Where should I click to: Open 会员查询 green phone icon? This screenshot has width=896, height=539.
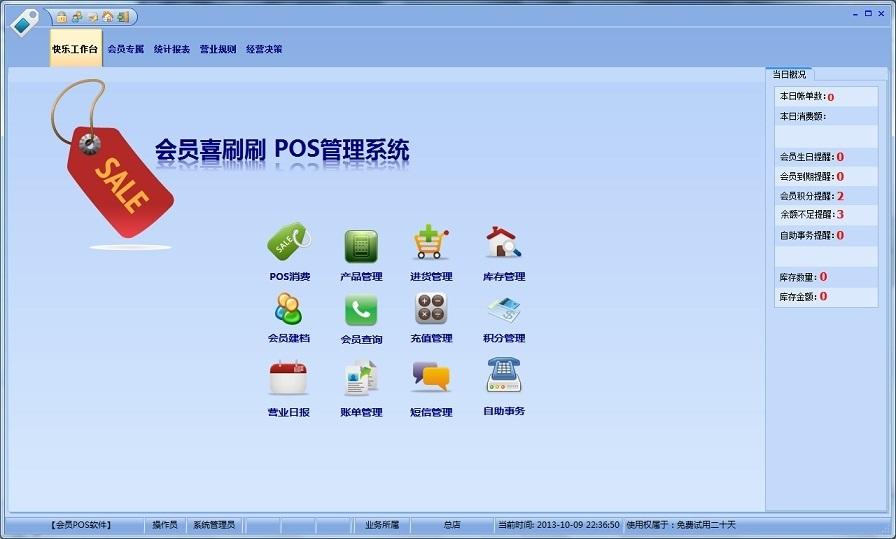361,310
